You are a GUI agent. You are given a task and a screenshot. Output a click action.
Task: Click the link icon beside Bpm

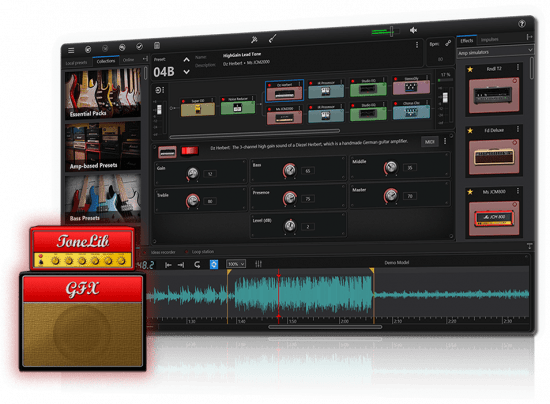coord(448,43)
